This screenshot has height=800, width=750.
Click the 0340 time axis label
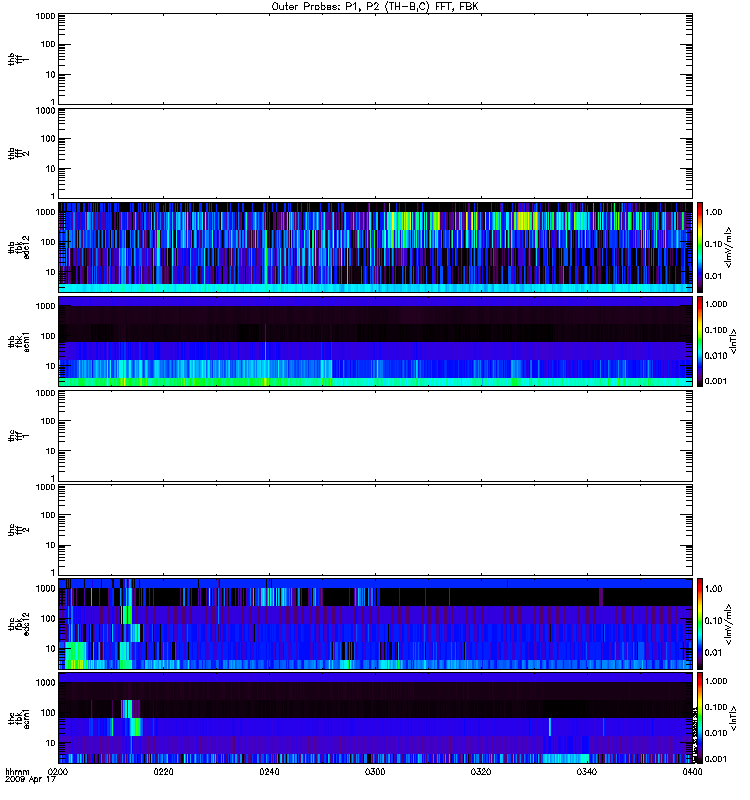tap(587, 772)
